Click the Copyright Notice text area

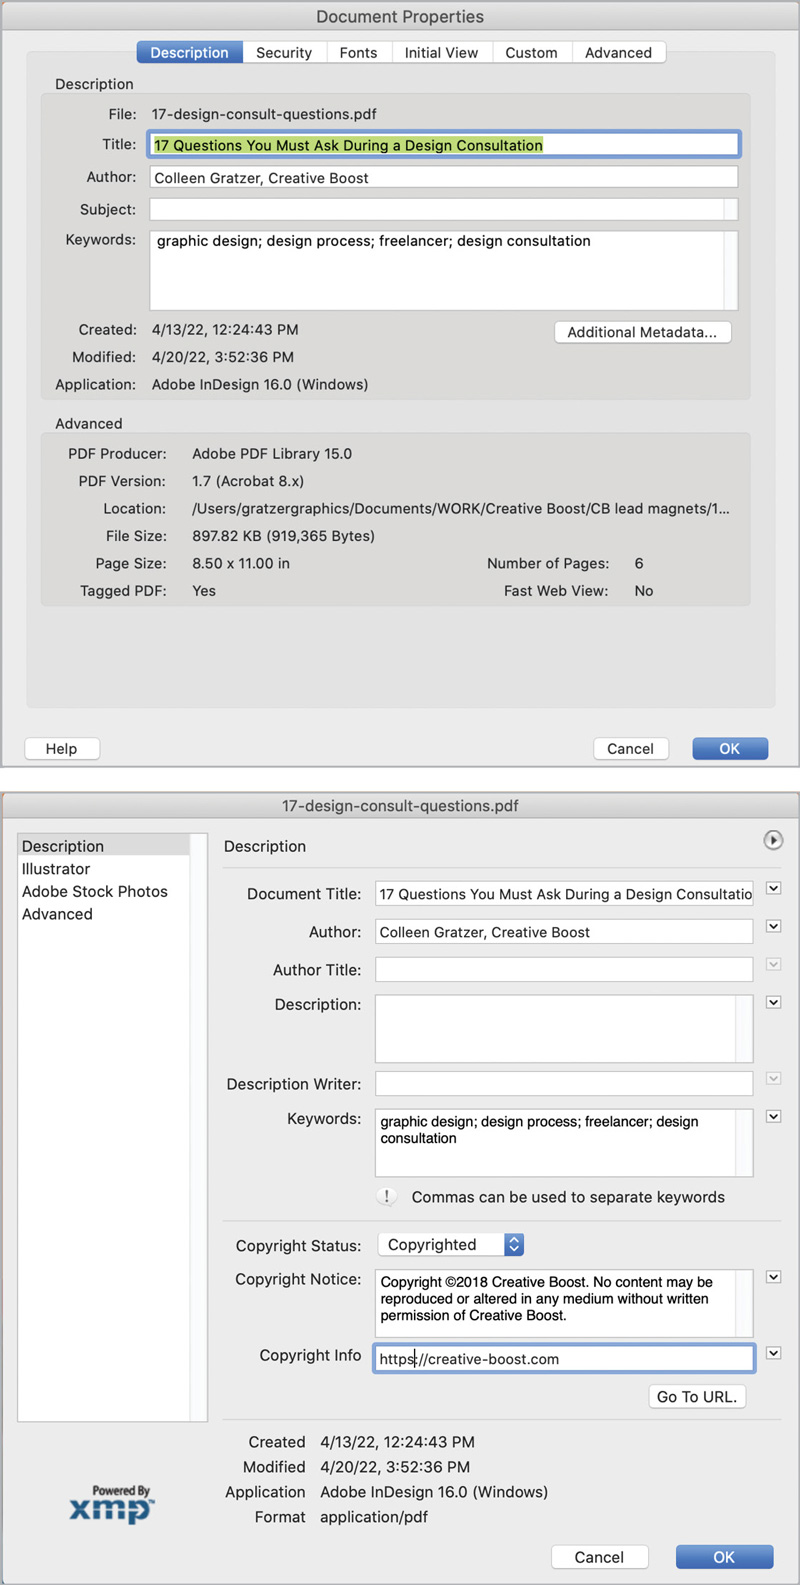coord(564,1303)
